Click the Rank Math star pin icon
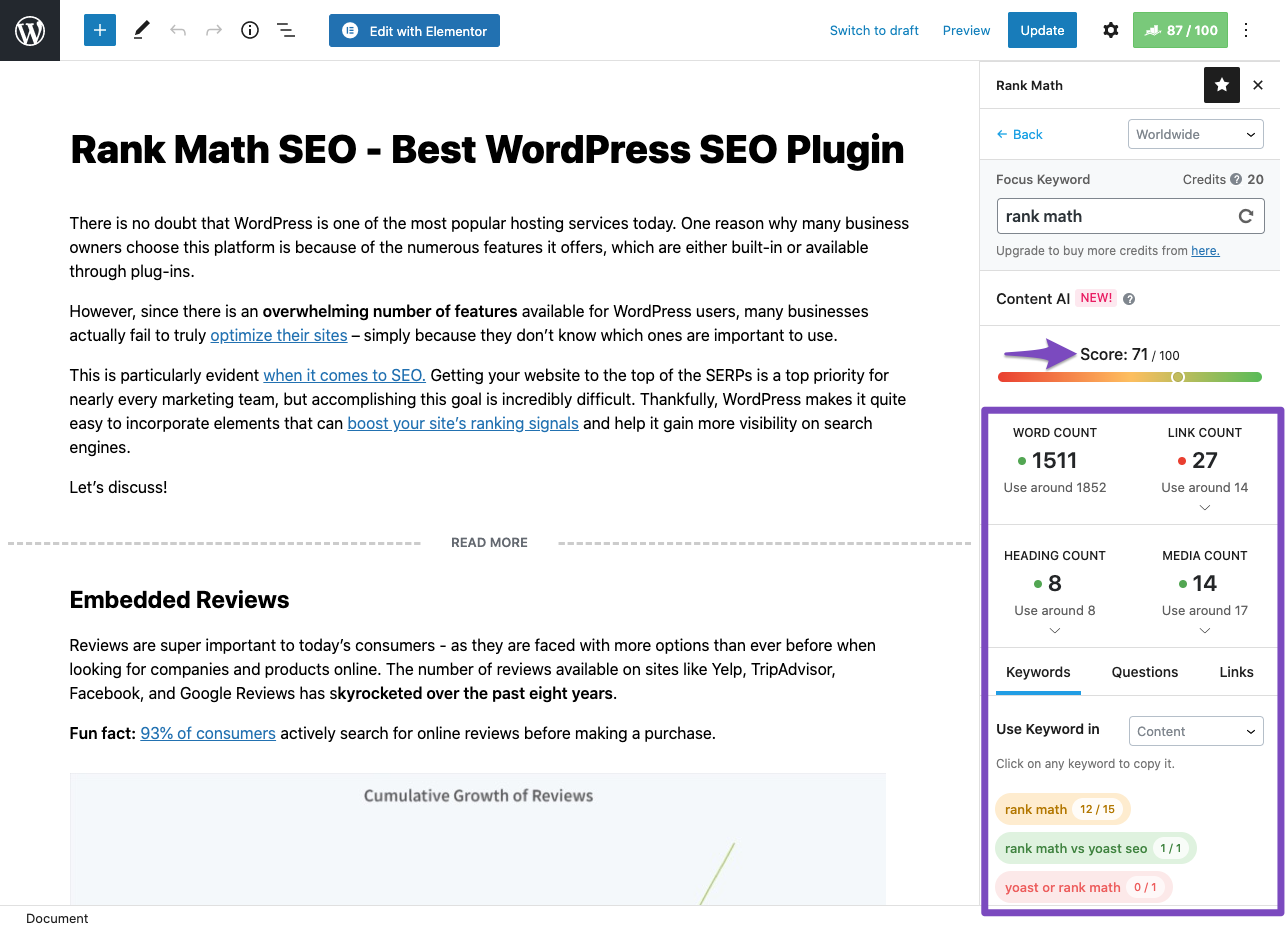Viewport: 1285px width, 930px height. 1222,85
